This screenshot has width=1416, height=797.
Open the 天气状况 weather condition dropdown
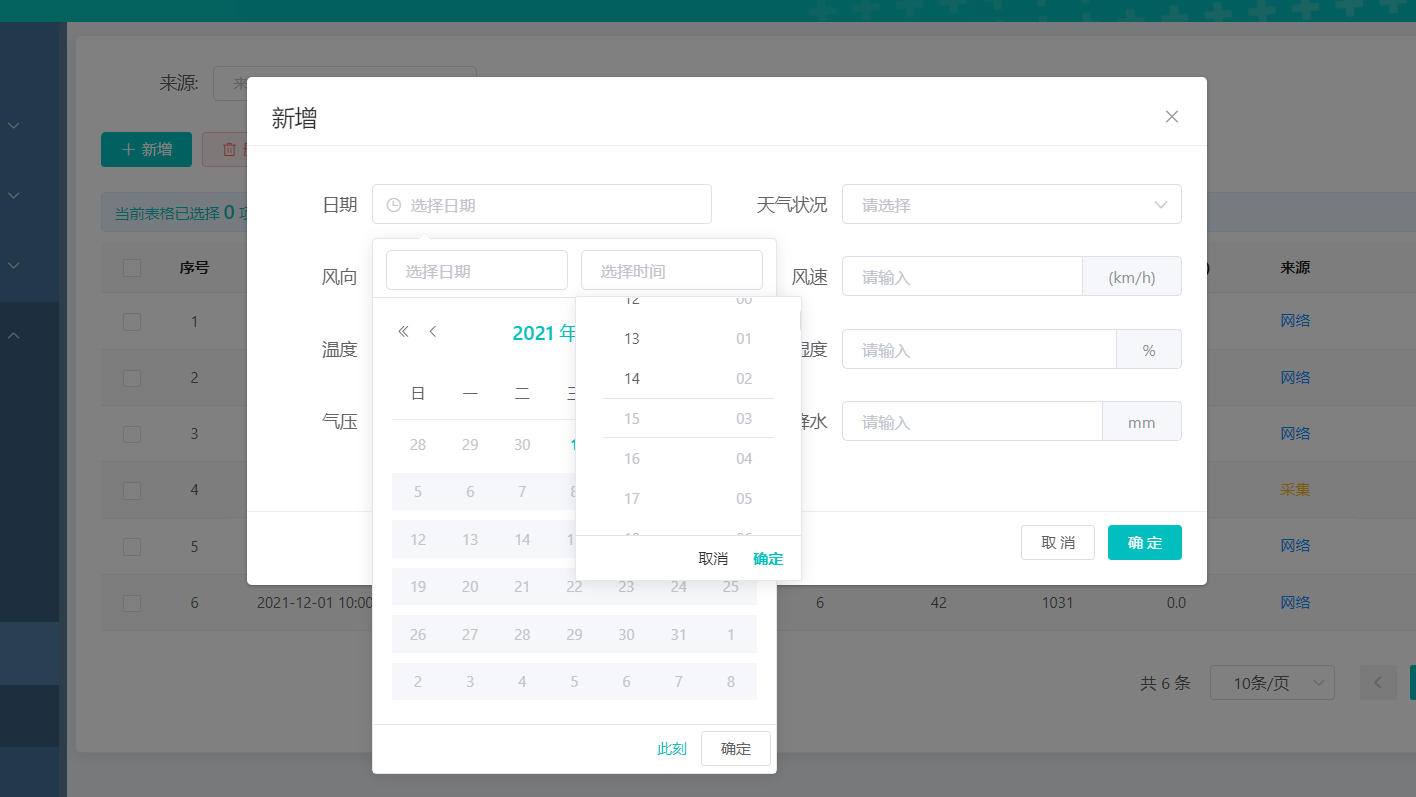tap(1011, 204)
